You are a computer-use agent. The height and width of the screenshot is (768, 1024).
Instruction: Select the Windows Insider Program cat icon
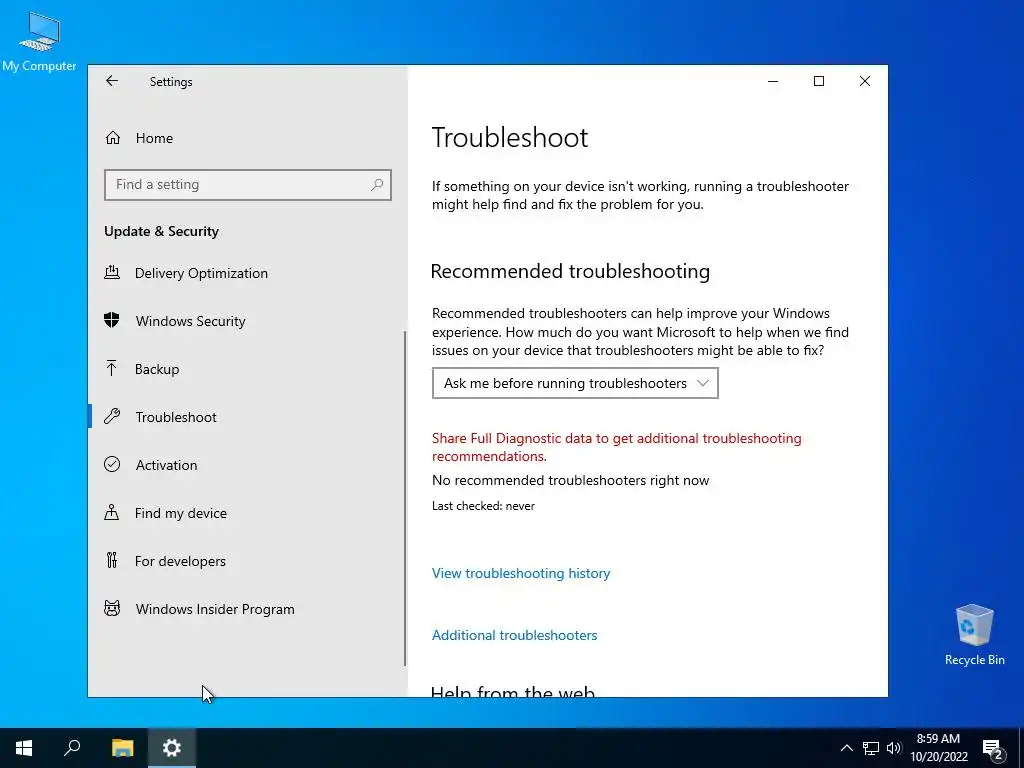click(x=112, y=609)
